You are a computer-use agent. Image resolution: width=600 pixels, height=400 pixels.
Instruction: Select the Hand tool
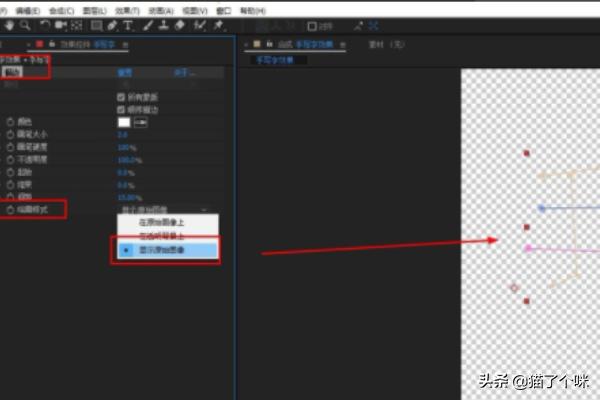tap(9, 26)
